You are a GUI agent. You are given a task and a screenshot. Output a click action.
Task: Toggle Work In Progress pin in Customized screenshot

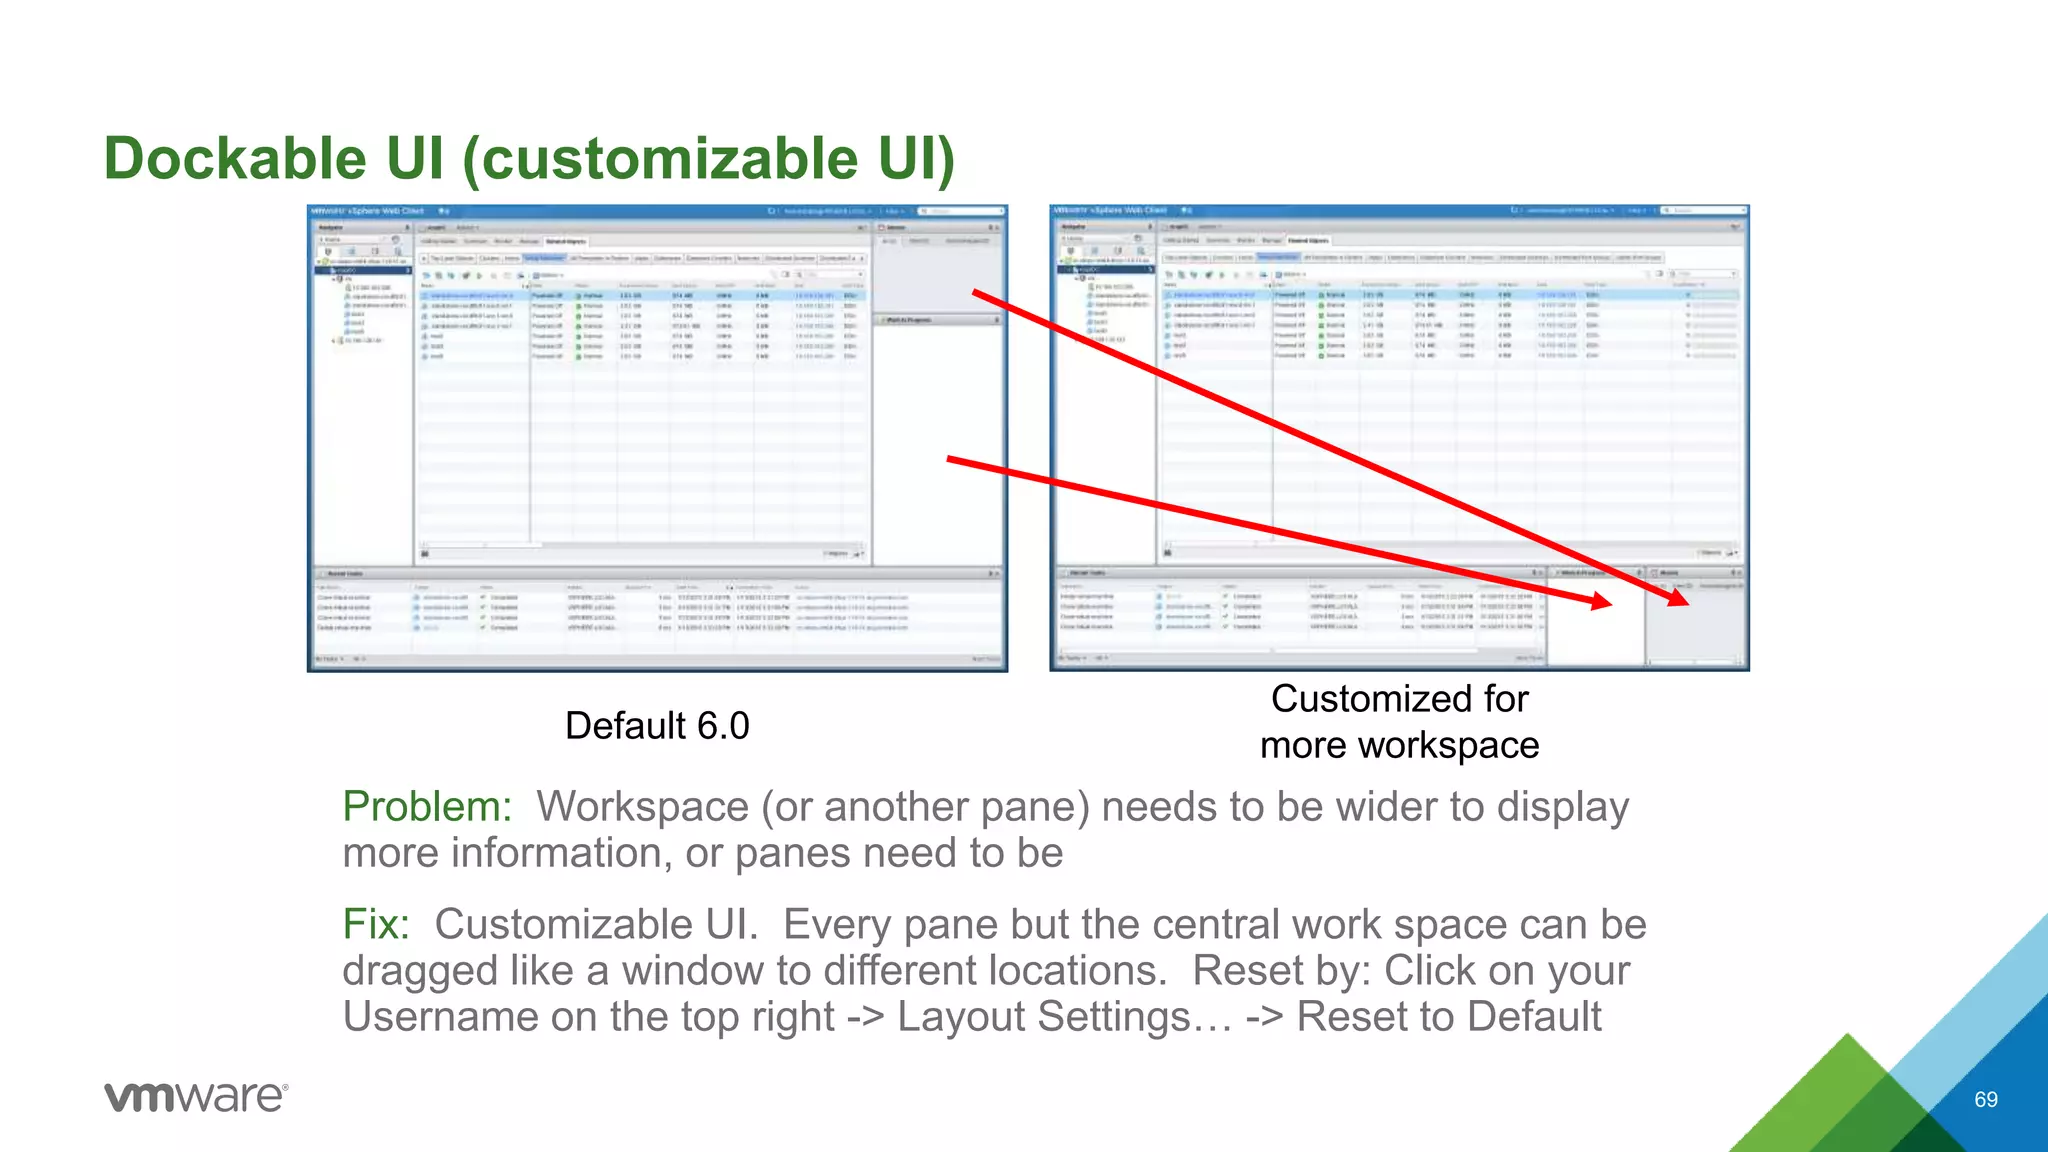pyautogui.click(x=1639, y=573)
